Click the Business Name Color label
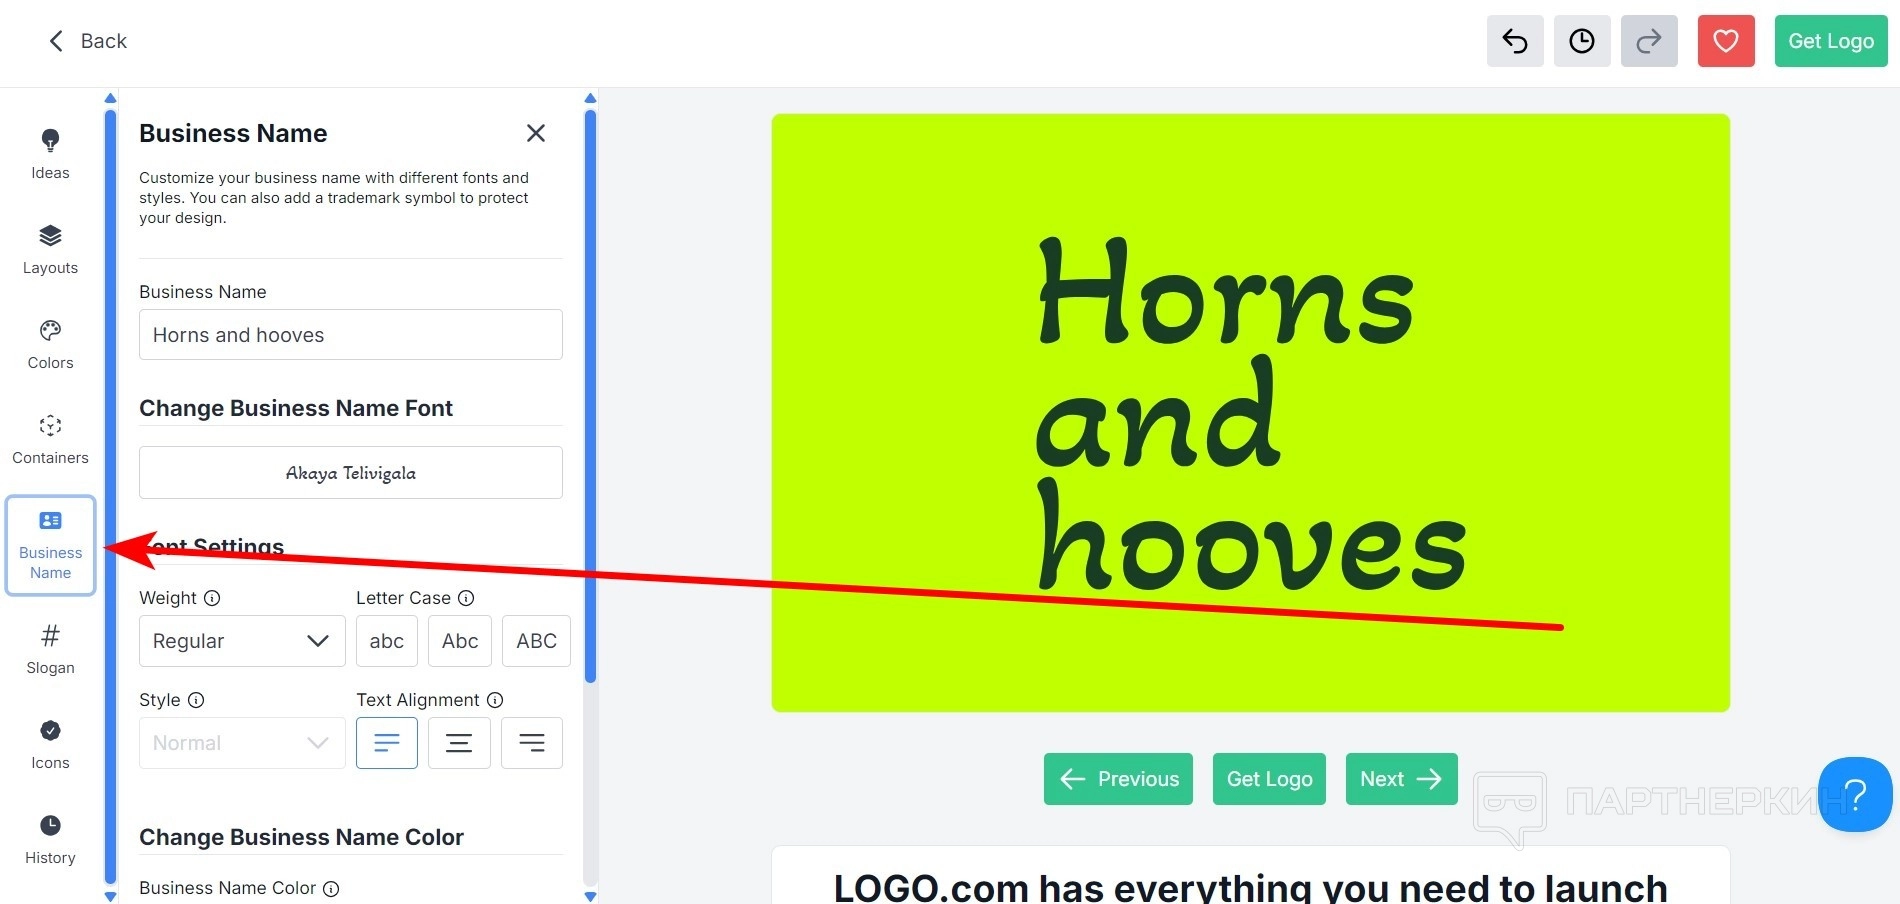This screenshot has height=904, width=1900. click(x=227, y=888)
